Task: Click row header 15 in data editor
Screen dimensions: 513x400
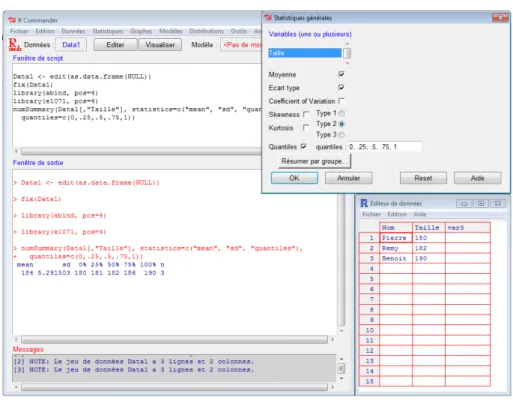Action: [x=369, y=381]
